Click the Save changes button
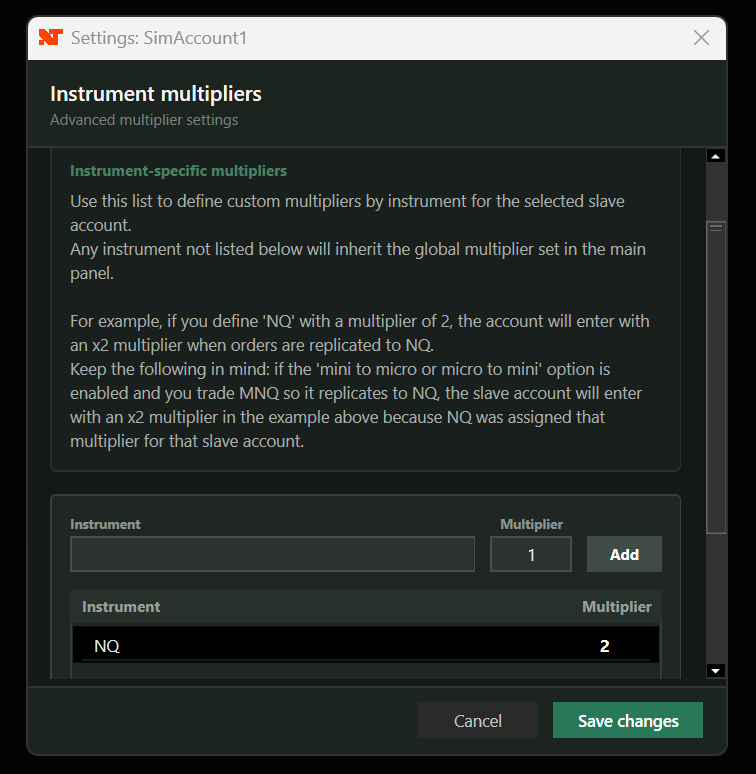756x774 pixels. (x=628, y=720)
